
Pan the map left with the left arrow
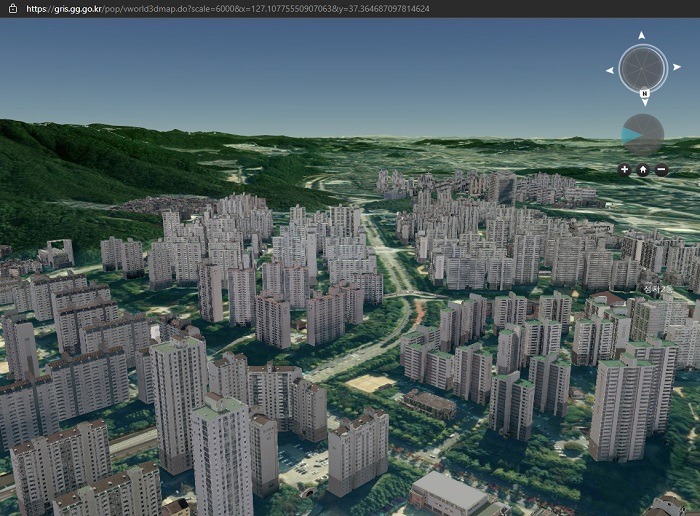coord(609,70)
